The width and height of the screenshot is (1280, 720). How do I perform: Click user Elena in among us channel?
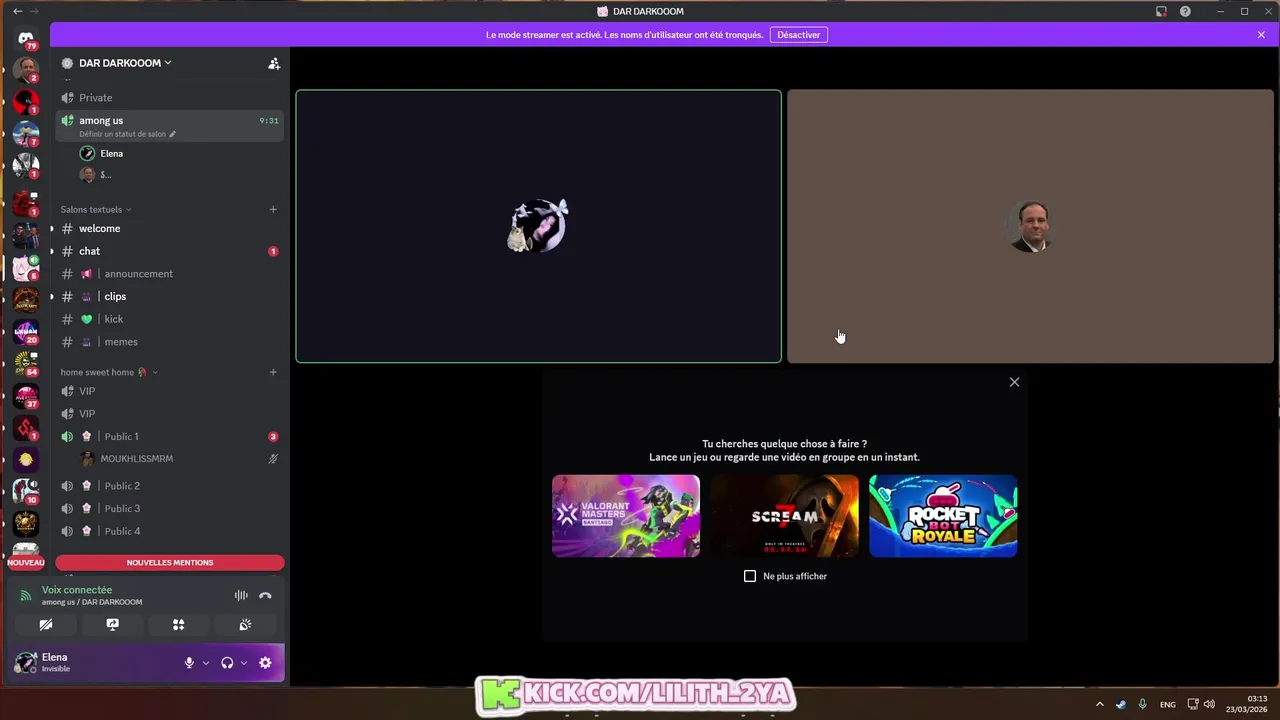click(x=180, y=154)
